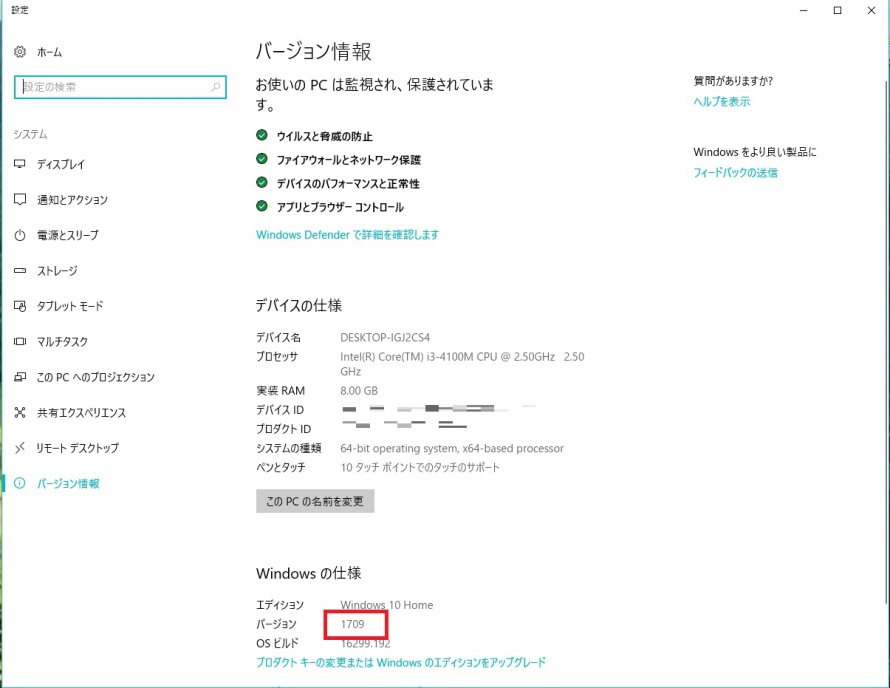Click the Windows 10 Home edition value

(387, 605)
